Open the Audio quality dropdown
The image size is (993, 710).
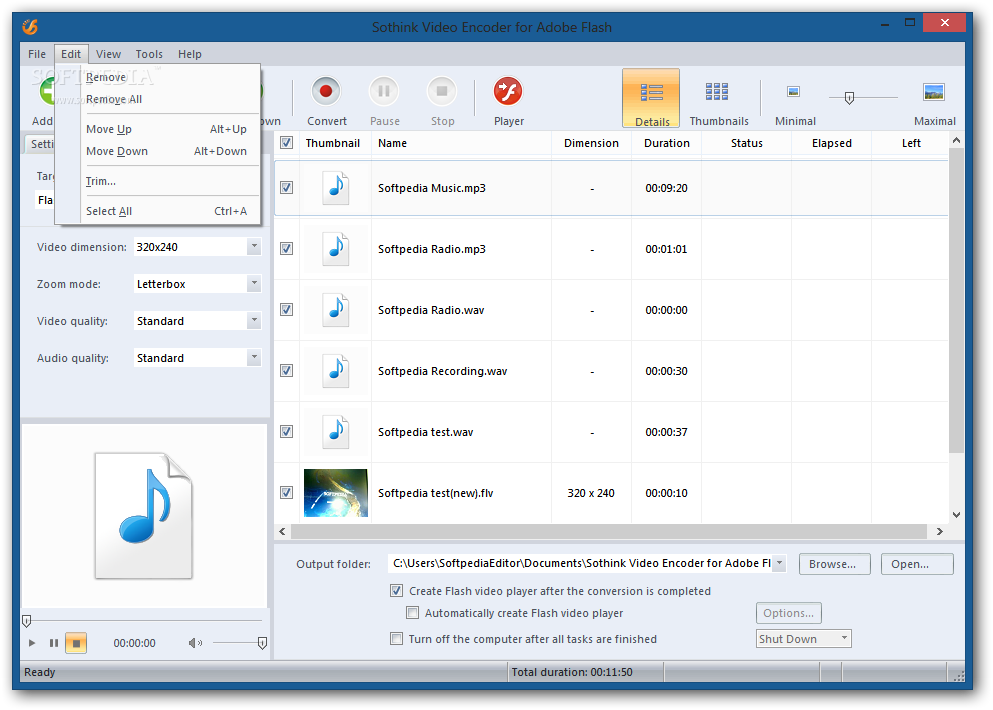(254, 357)
